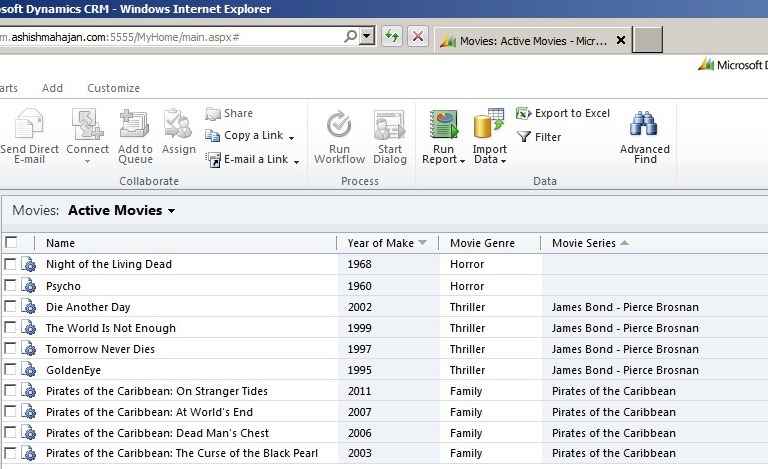Click Send Direct E-mail icon
768x469 pixels.
(29, 125)
